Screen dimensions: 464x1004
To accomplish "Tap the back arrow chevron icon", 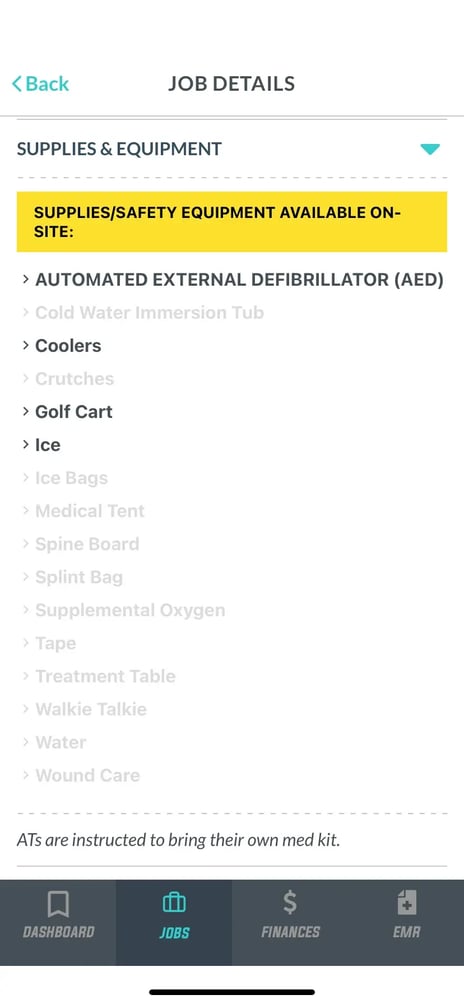I will point(17,83).
